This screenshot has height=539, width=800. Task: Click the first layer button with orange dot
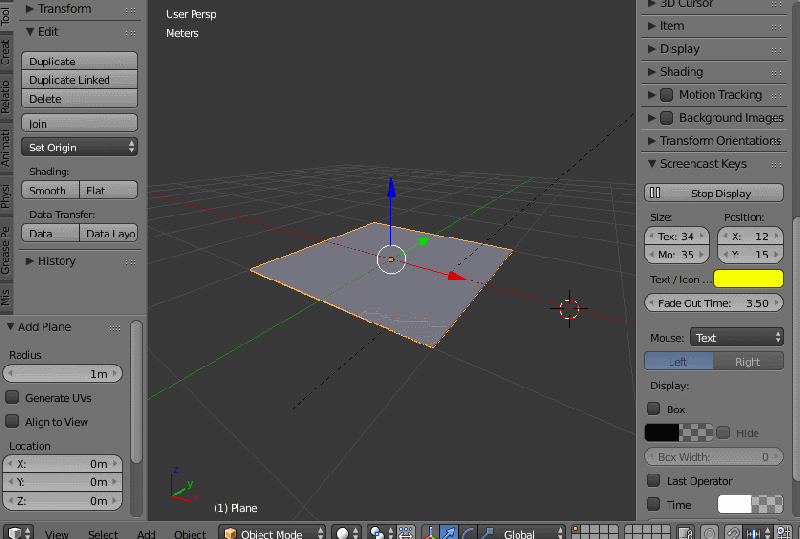(x=575, y=529)
